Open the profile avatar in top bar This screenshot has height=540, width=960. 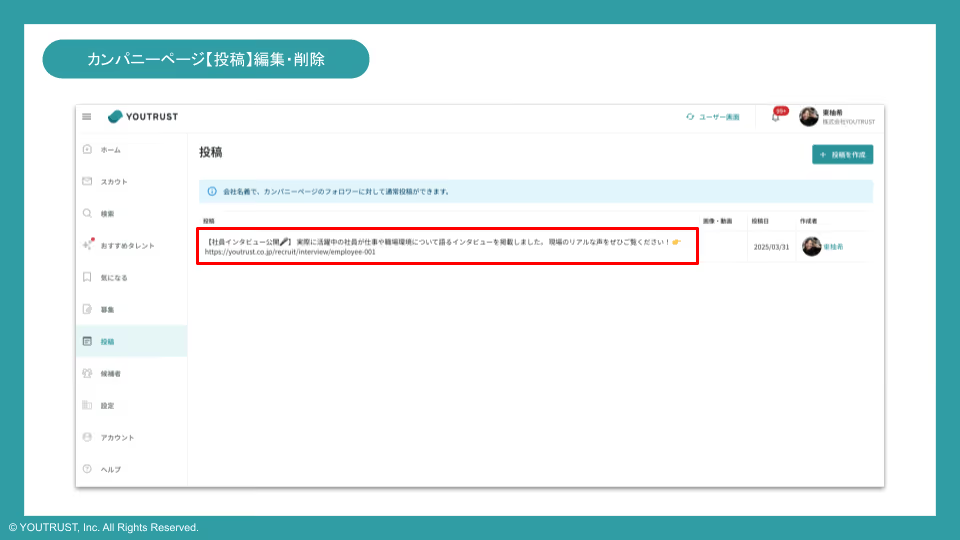808,117
